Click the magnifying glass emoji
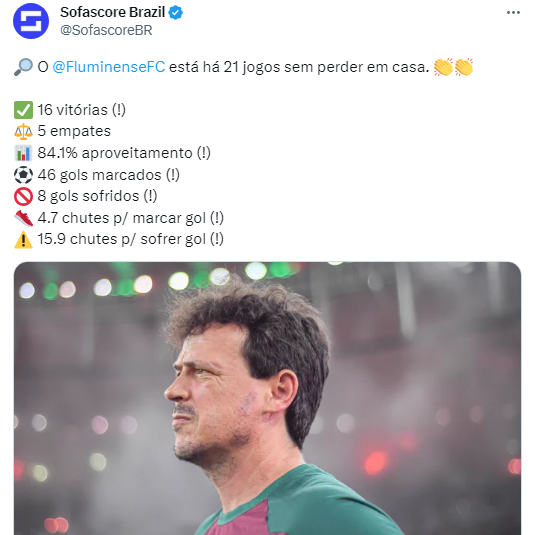 click(x=23, y=67)
